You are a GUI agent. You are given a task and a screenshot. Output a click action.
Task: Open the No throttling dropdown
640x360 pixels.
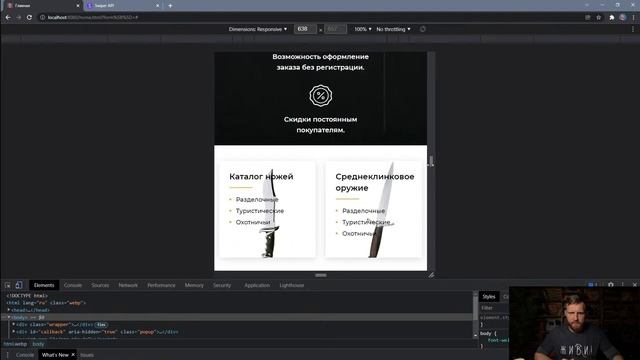pyautogui.click(x=393, y=29)
